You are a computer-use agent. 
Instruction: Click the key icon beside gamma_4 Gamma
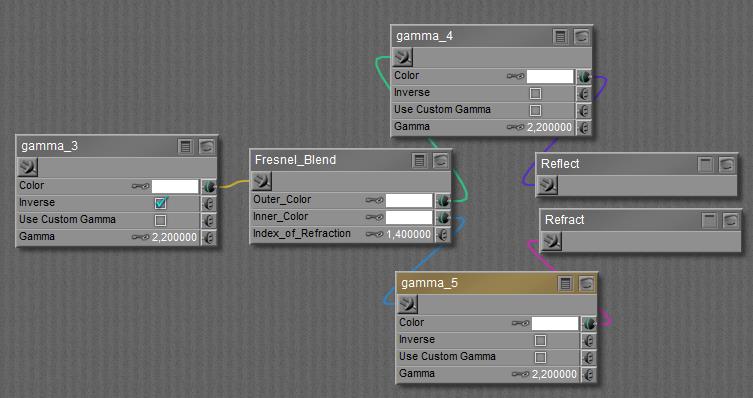(x=515, y=128)
